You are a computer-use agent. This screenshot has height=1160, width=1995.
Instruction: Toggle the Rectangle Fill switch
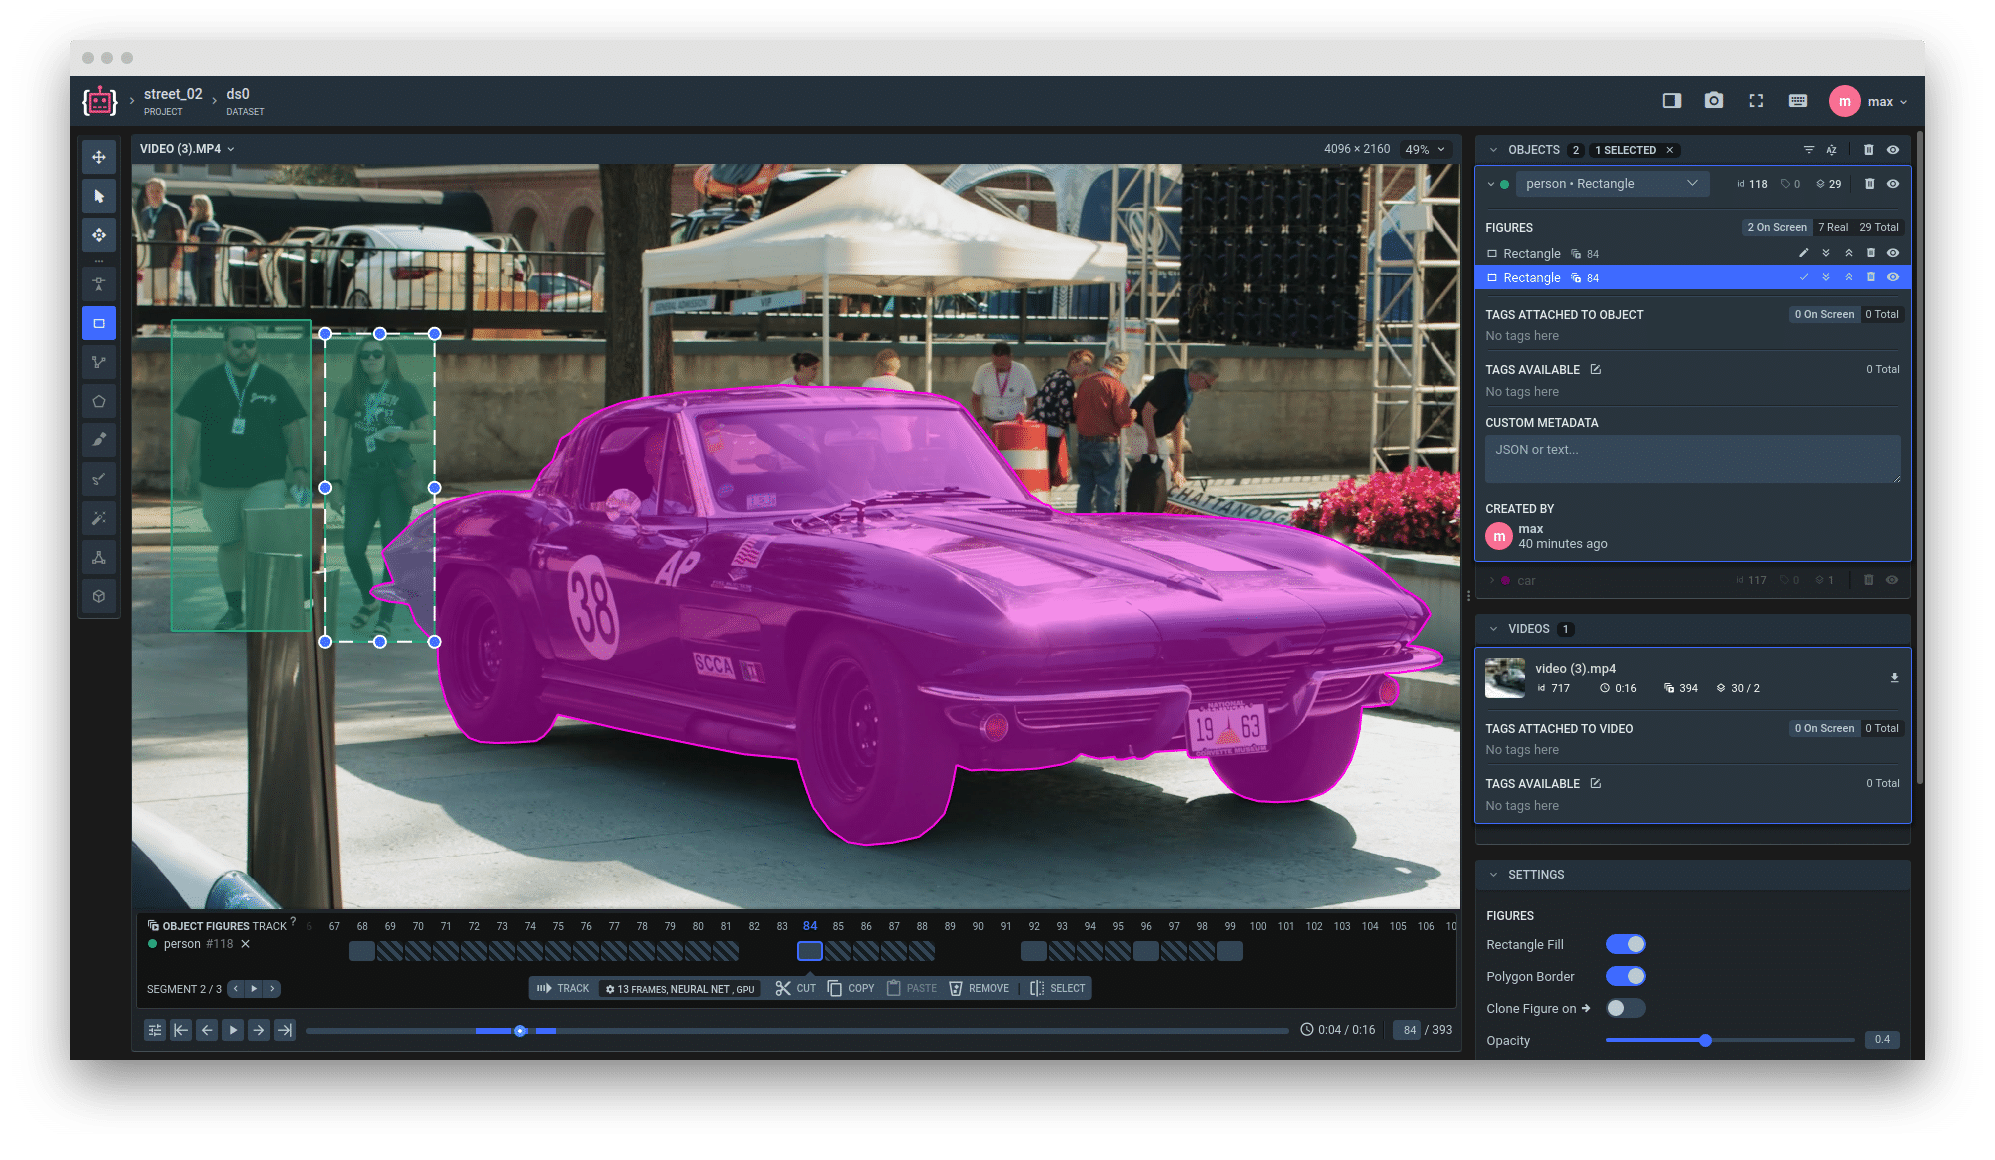pos(1626,944)
